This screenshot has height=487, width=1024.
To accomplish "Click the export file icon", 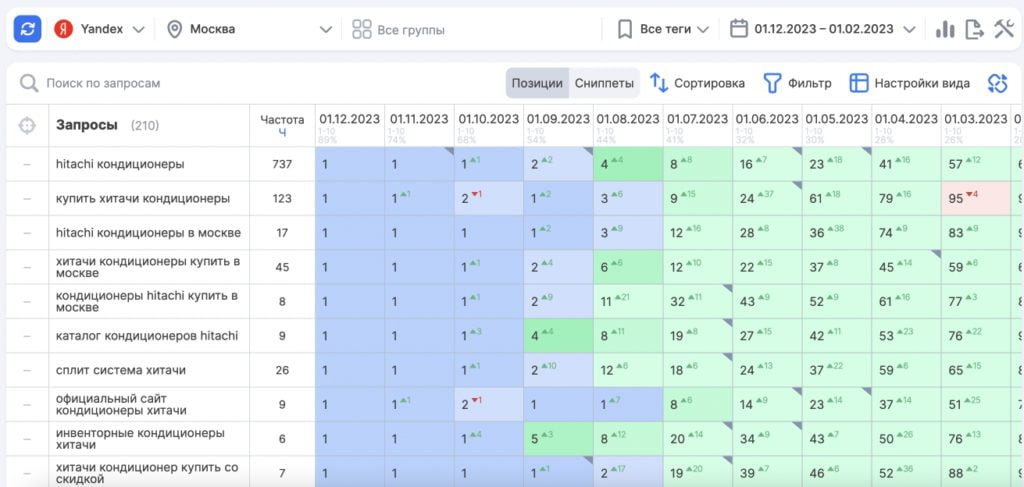I will click(974, 29).
